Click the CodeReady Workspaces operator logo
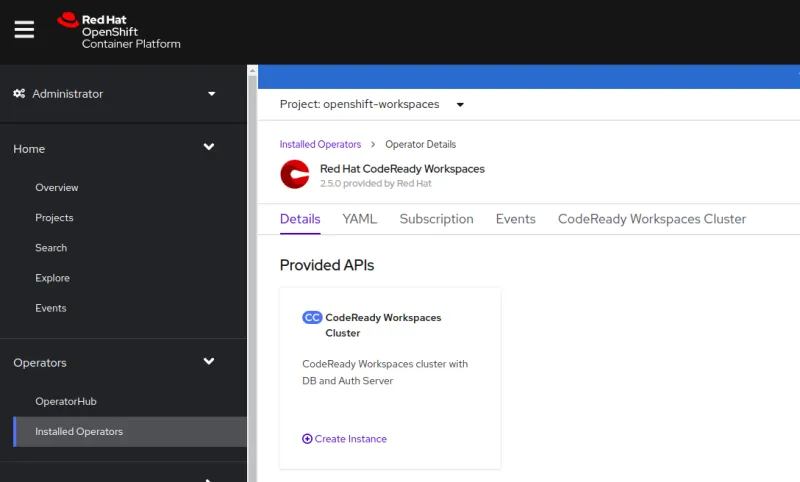Screen dimensions: 800x482 click(x=295, y=175)
